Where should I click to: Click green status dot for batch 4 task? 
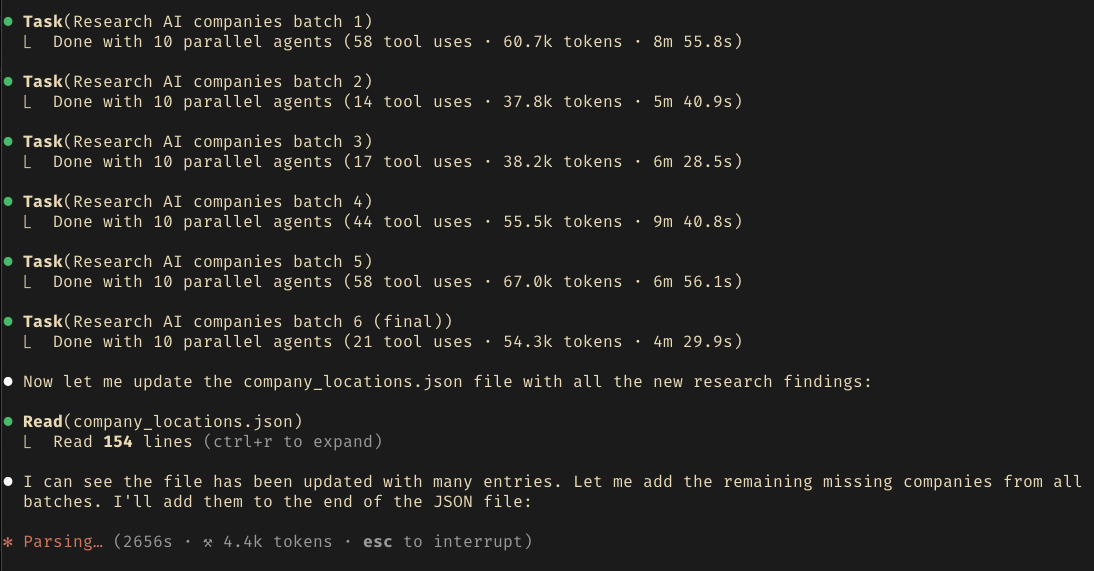pos(8,202)
